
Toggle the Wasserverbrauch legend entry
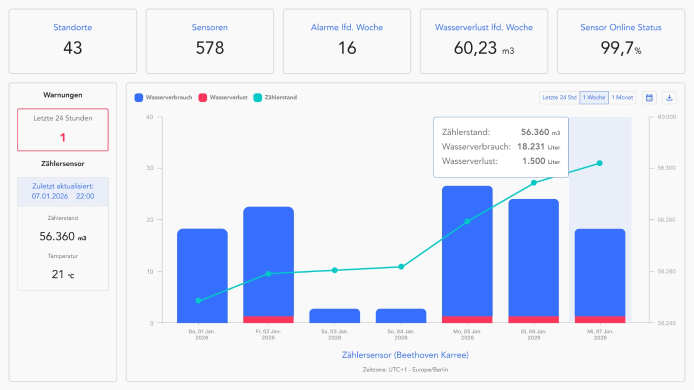click(163, 97)
